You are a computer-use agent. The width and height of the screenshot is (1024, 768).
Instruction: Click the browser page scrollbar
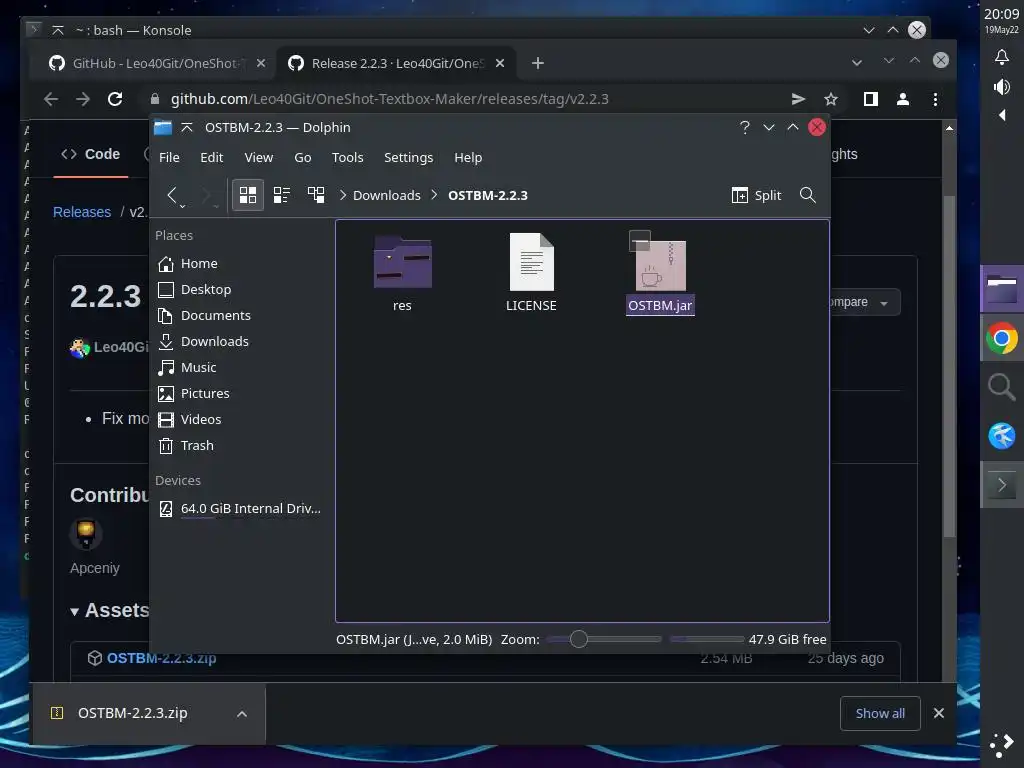[x=949, y=366]
